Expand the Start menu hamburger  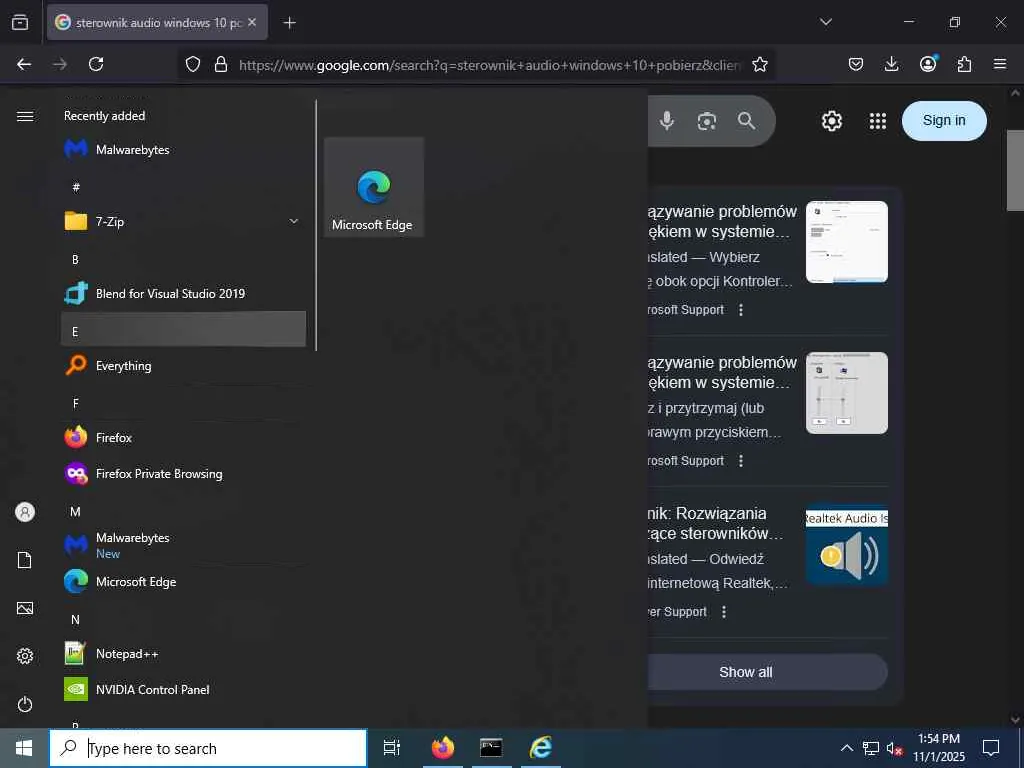25,116
